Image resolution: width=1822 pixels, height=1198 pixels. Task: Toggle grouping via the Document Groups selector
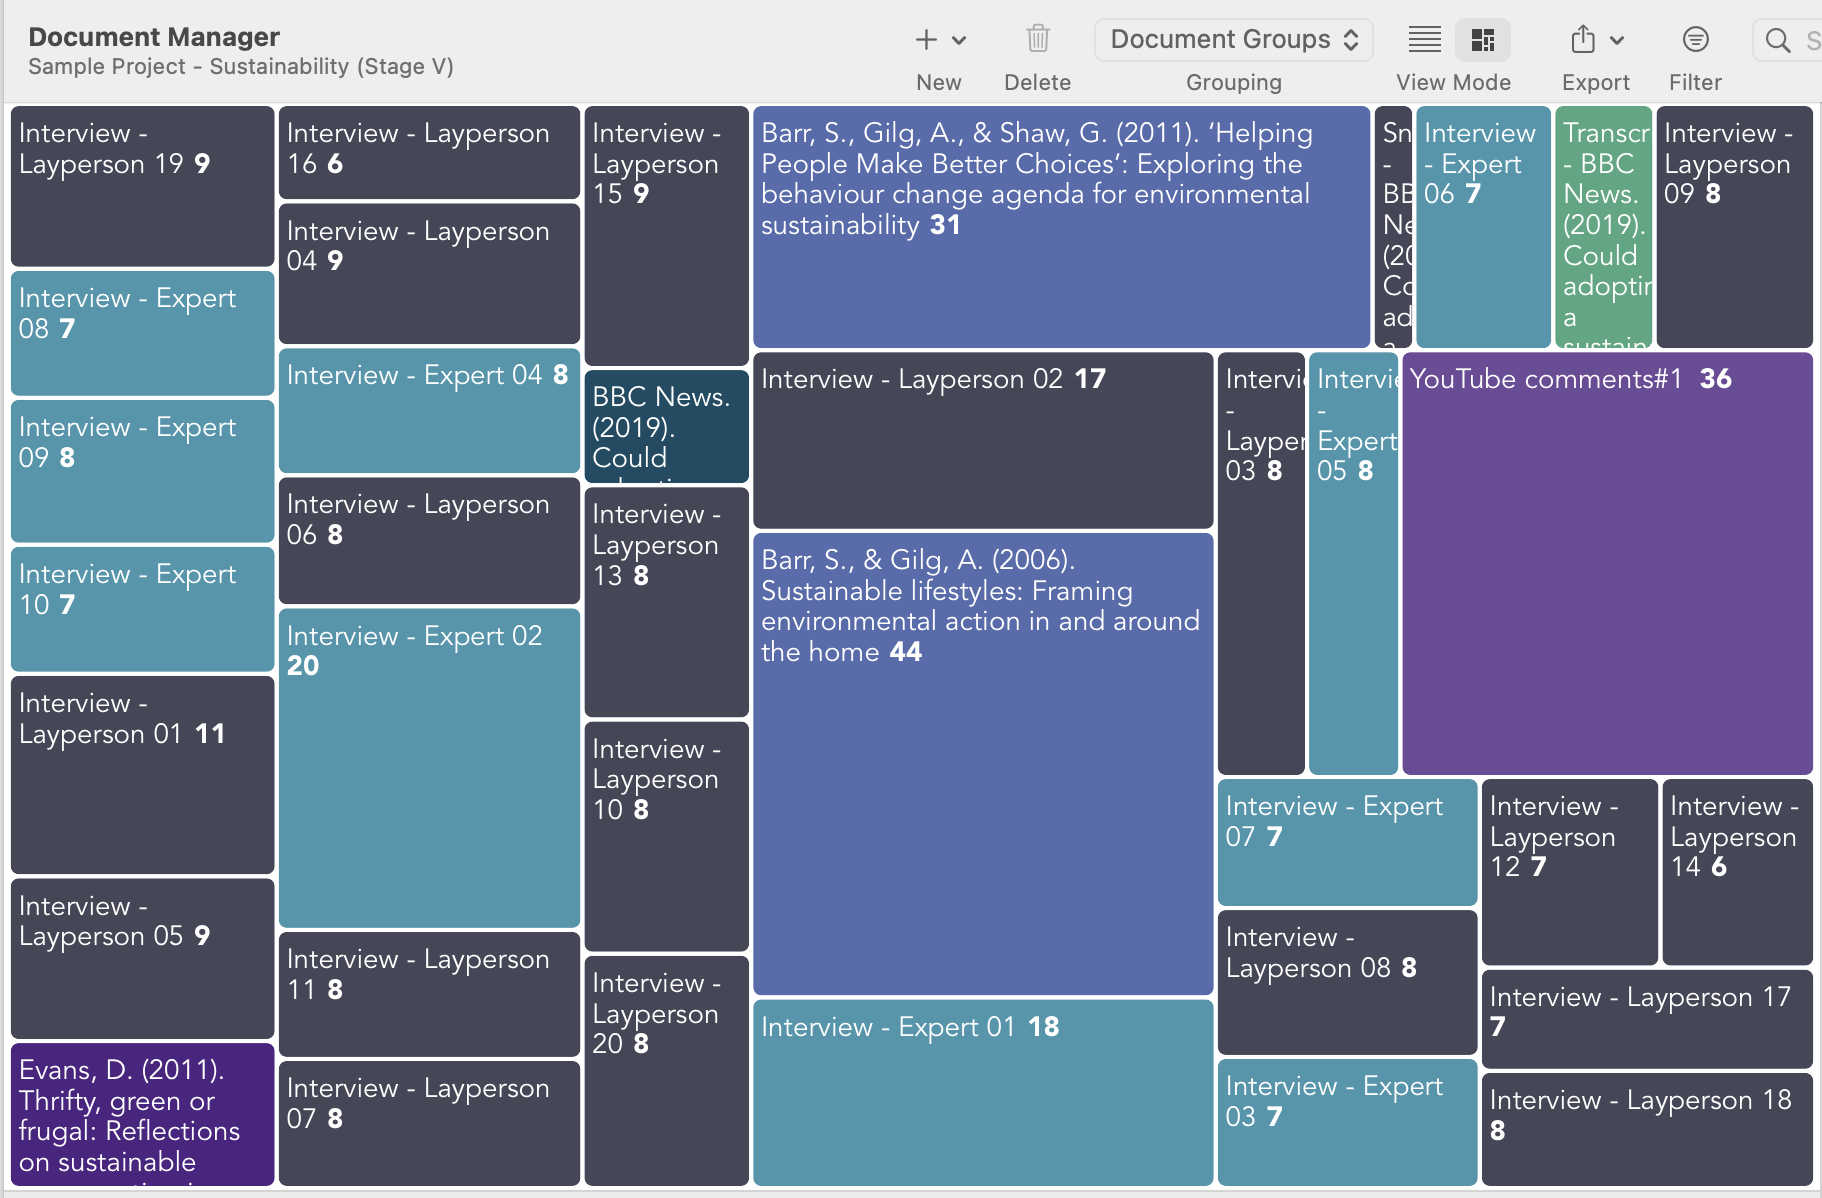(1233, 40)
